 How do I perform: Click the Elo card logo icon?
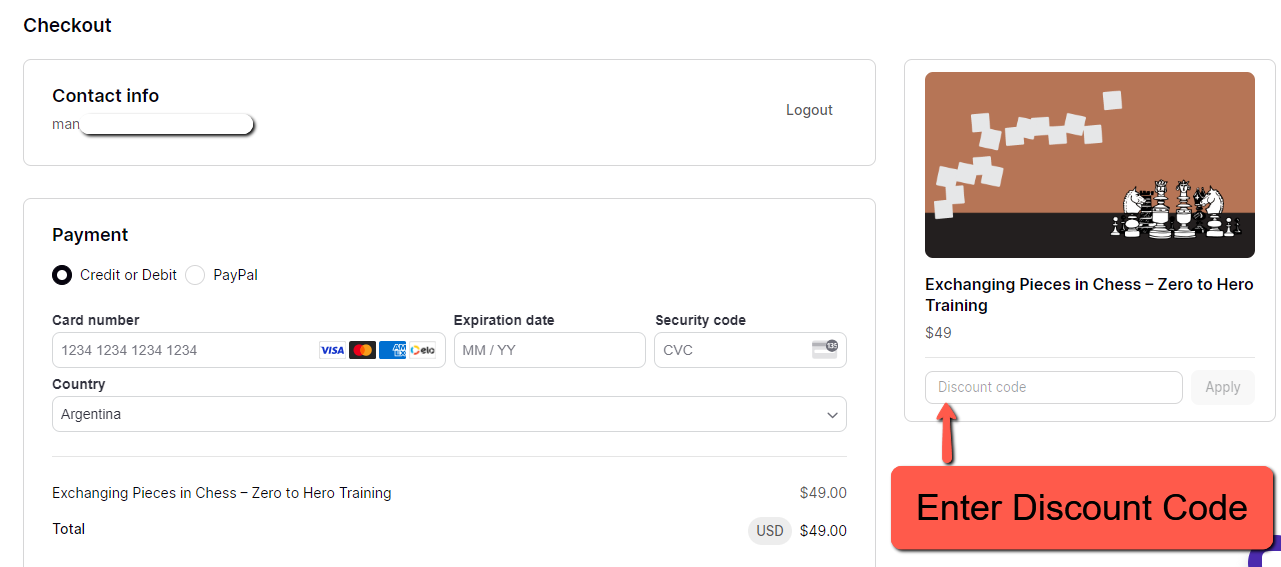click(423, 350)
